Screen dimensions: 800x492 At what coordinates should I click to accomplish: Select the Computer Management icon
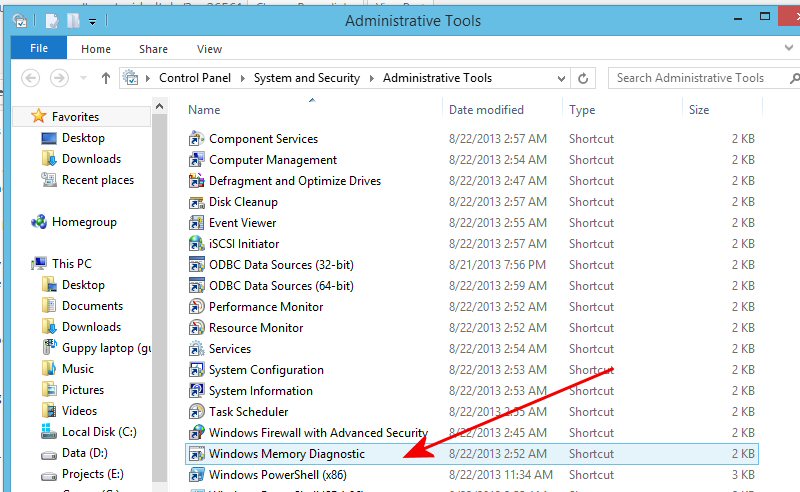[x=196, y=160]
